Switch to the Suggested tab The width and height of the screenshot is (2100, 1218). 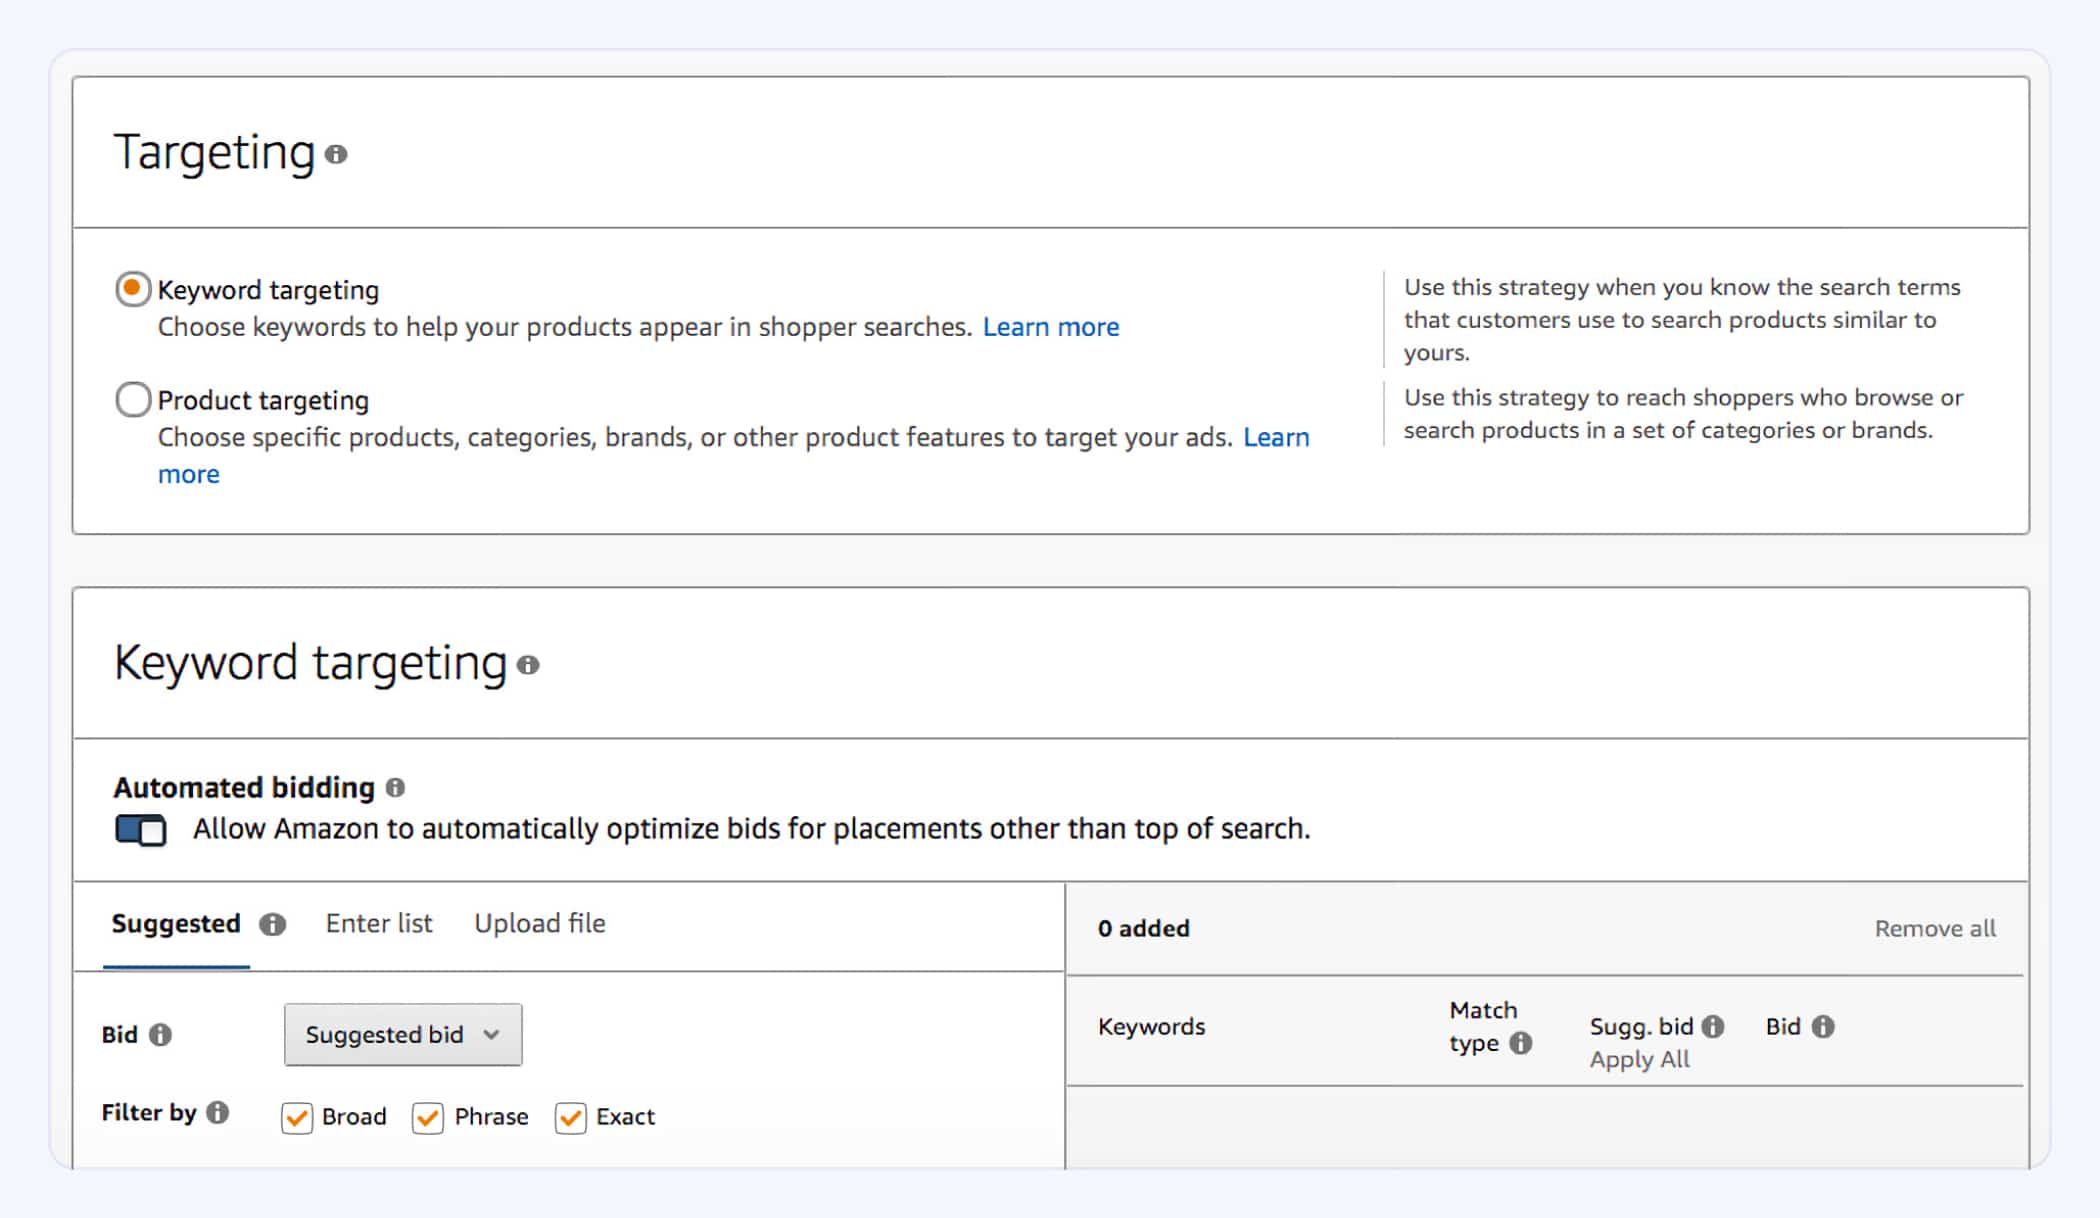[176, 923]
